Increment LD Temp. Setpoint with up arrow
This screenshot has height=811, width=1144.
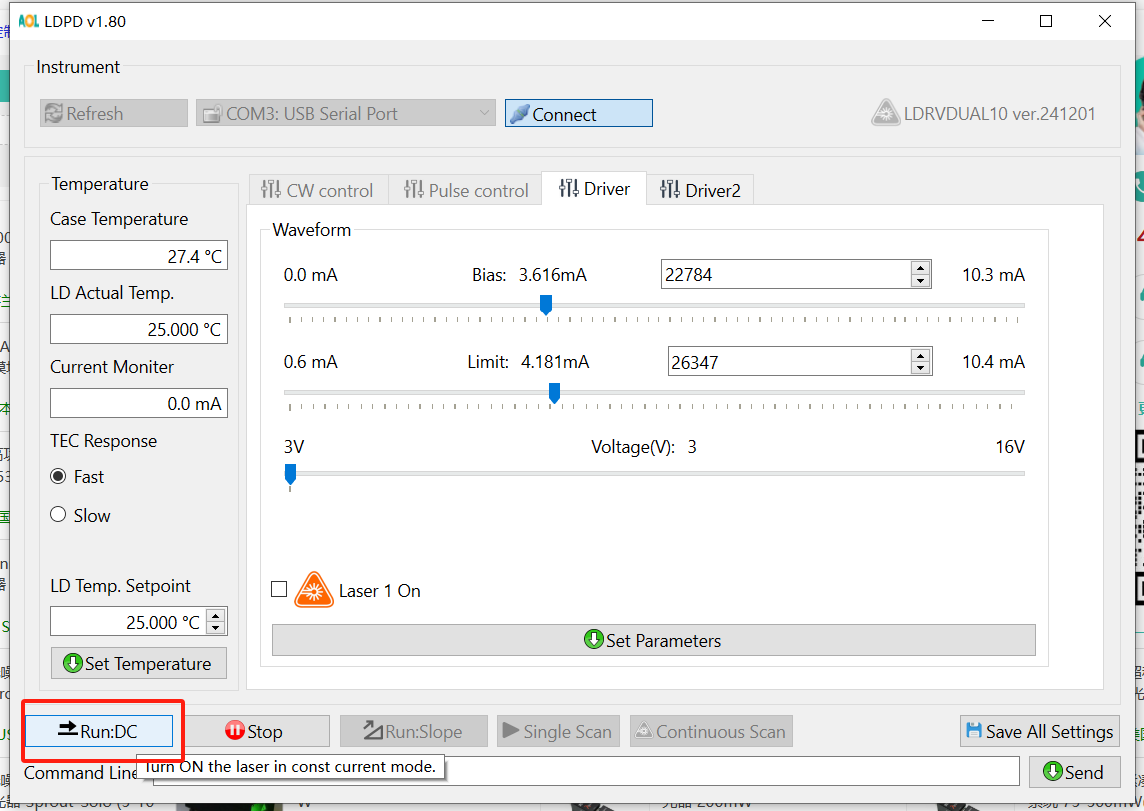click(x=216, y=615)
